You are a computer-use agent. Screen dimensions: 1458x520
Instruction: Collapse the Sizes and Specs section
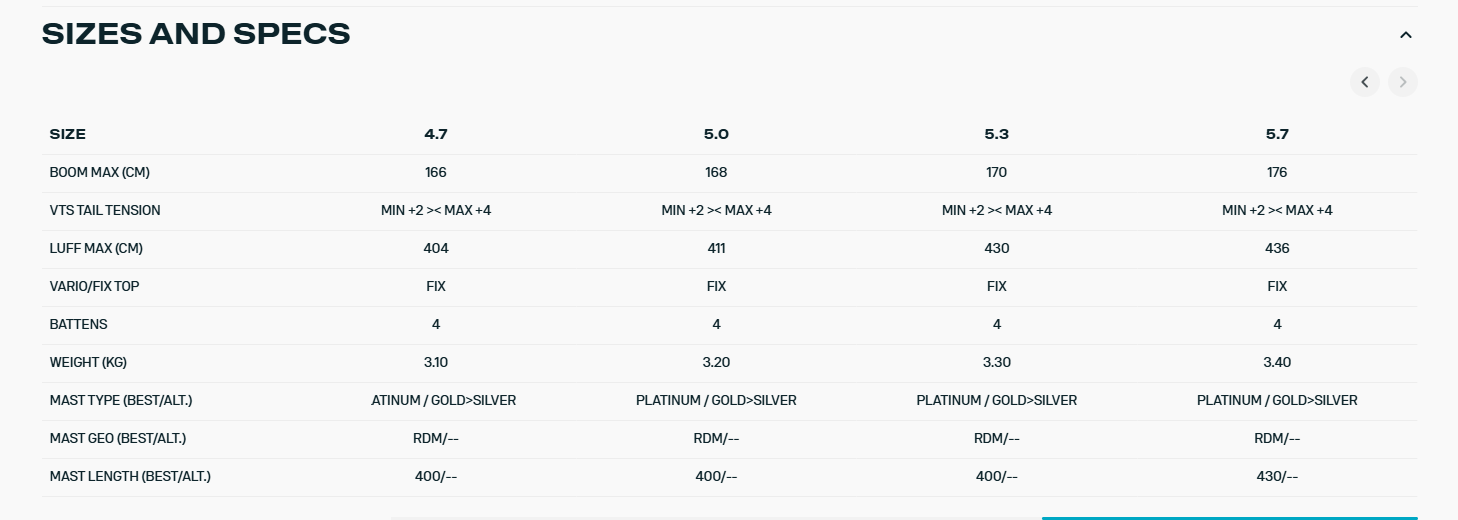coord(1405,35)
